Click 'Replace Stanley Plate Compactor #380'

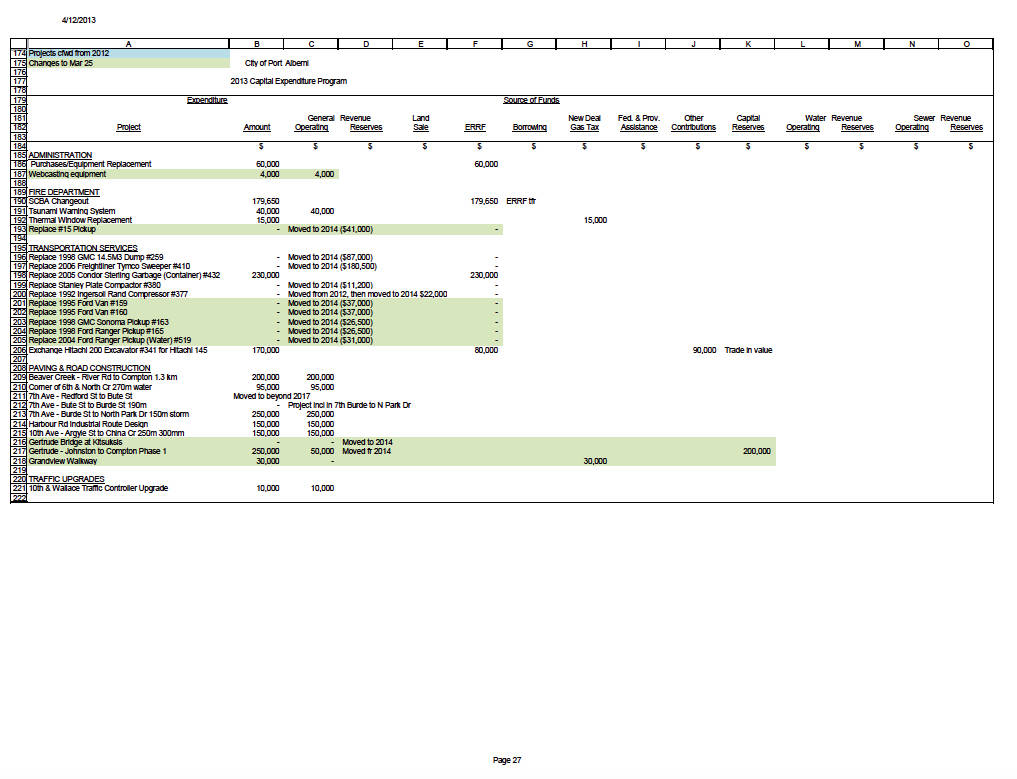(x=95, y=285)
